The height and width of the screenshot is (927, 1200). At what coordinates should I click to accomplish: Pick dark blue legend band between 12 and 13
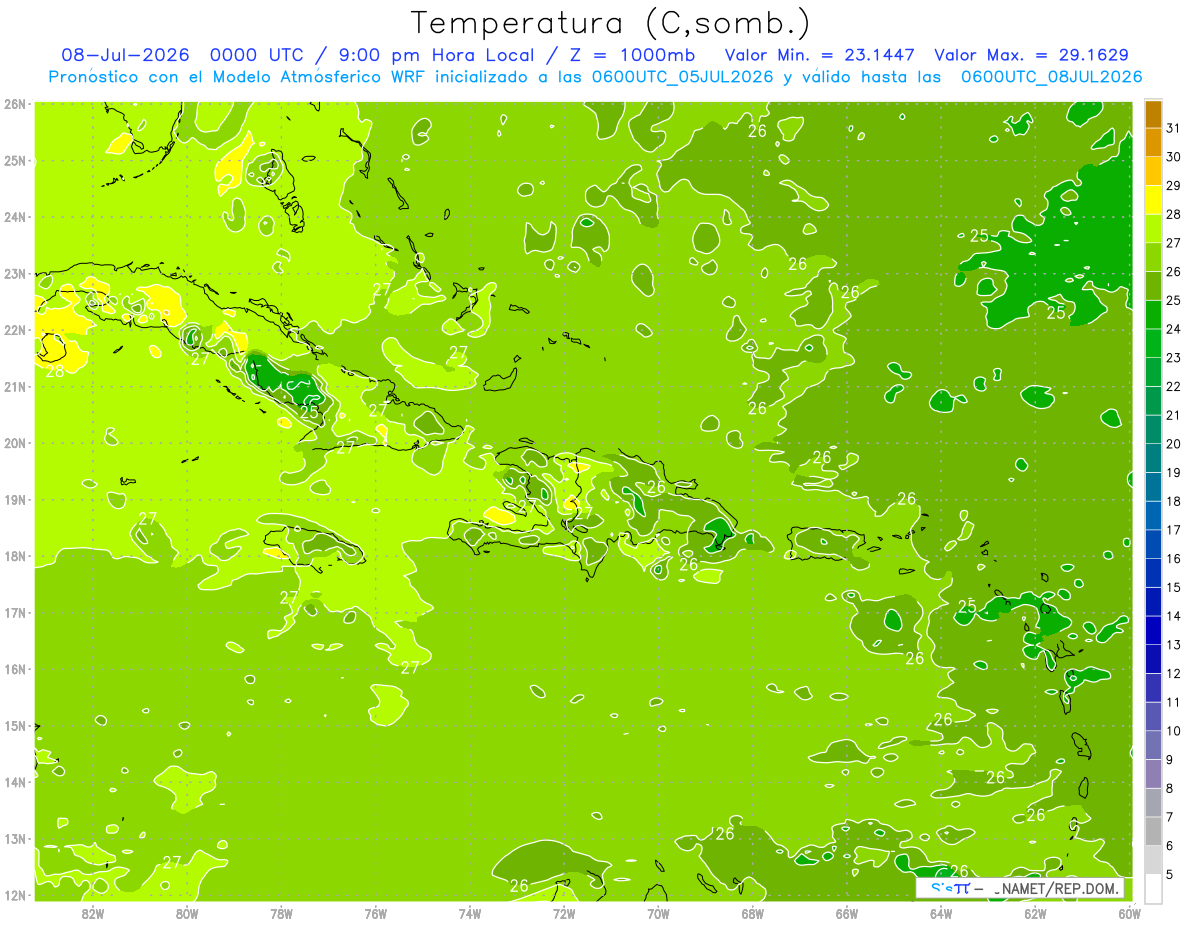1153,658
